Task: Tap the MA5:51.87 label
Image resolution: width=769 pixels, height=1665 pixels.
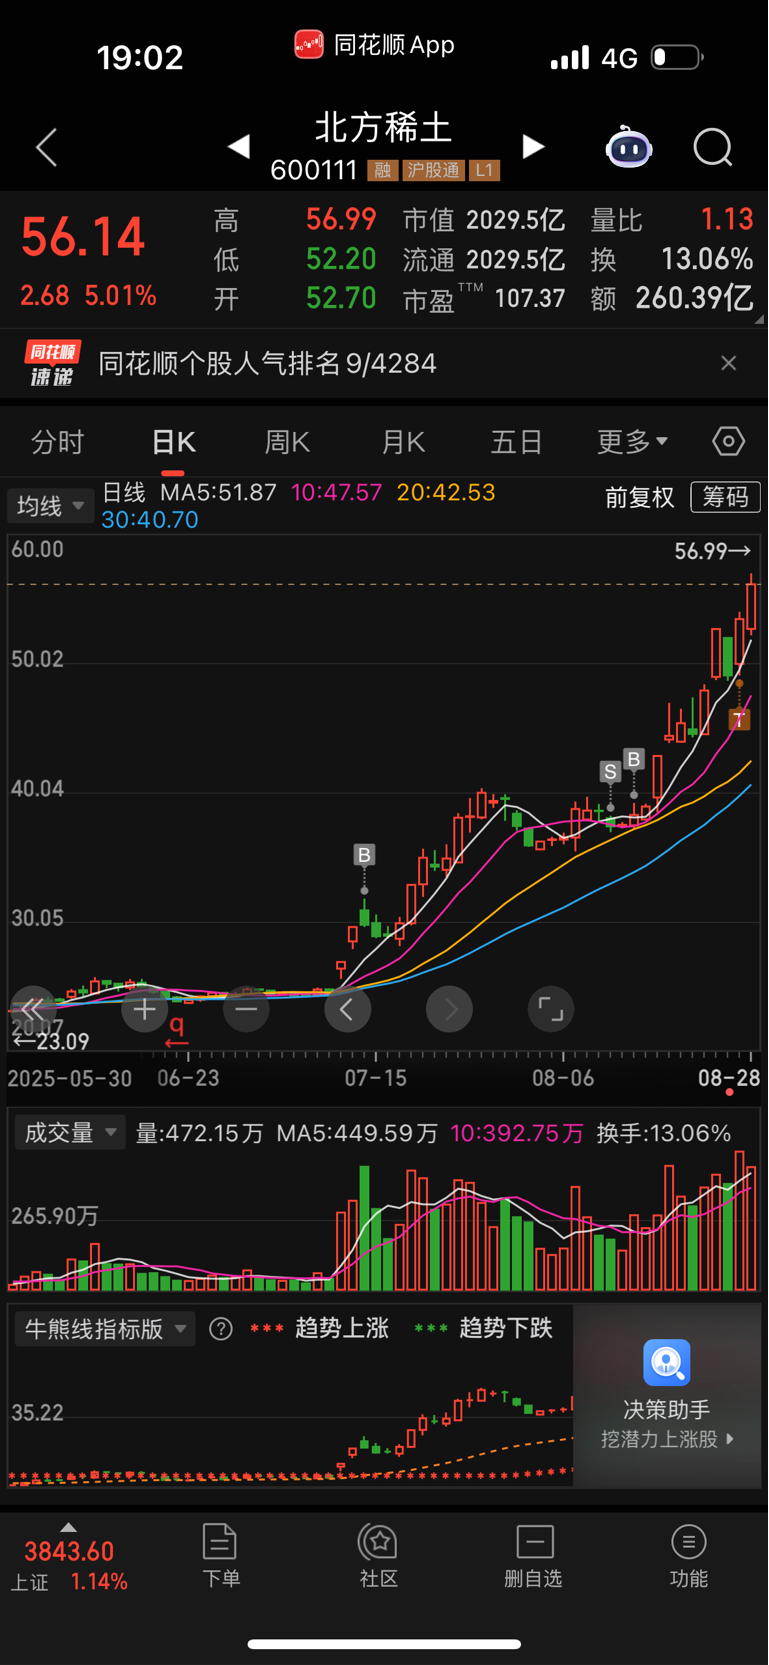Action: [218, 492]
